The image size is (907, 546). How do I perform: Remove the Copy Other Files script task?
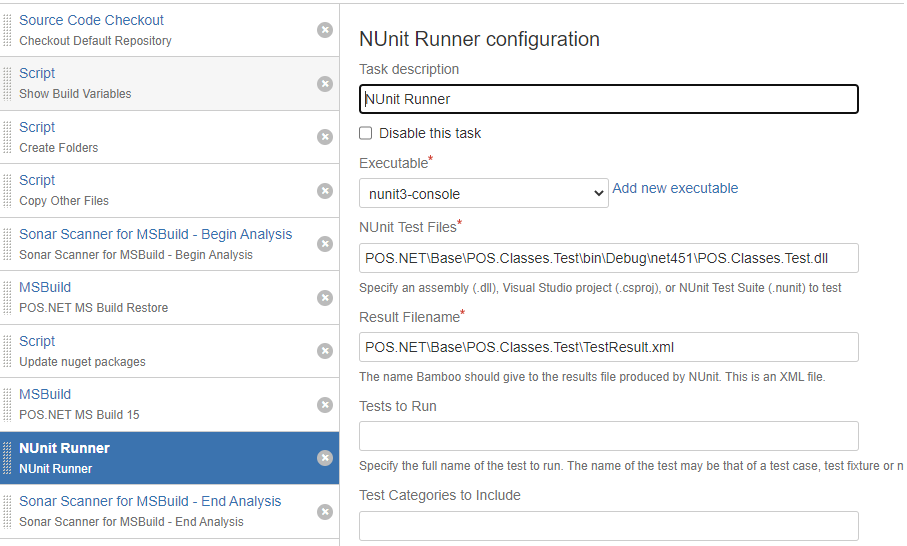(x=325, y=191)
